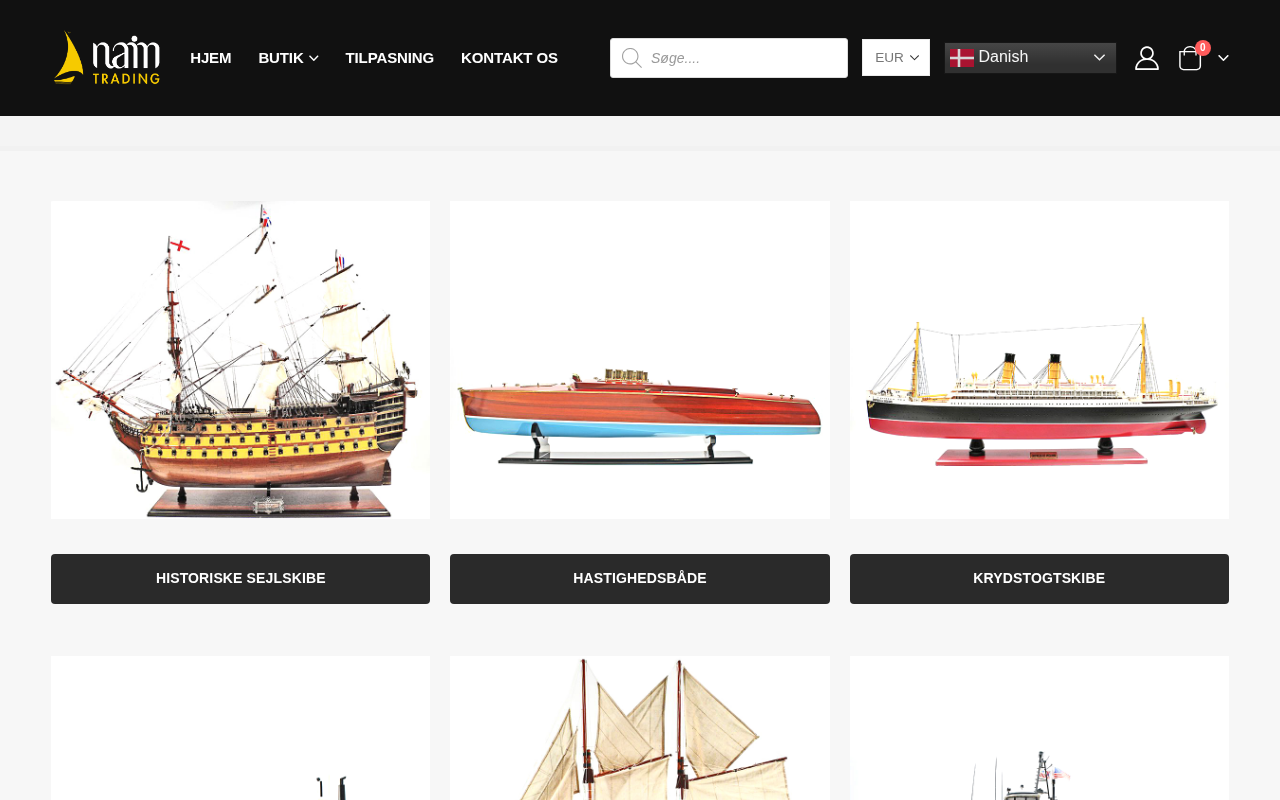The width and height of the screenshot is (1280, 800).
Task: Open the EUR currency dropdown
Action: 896,58
